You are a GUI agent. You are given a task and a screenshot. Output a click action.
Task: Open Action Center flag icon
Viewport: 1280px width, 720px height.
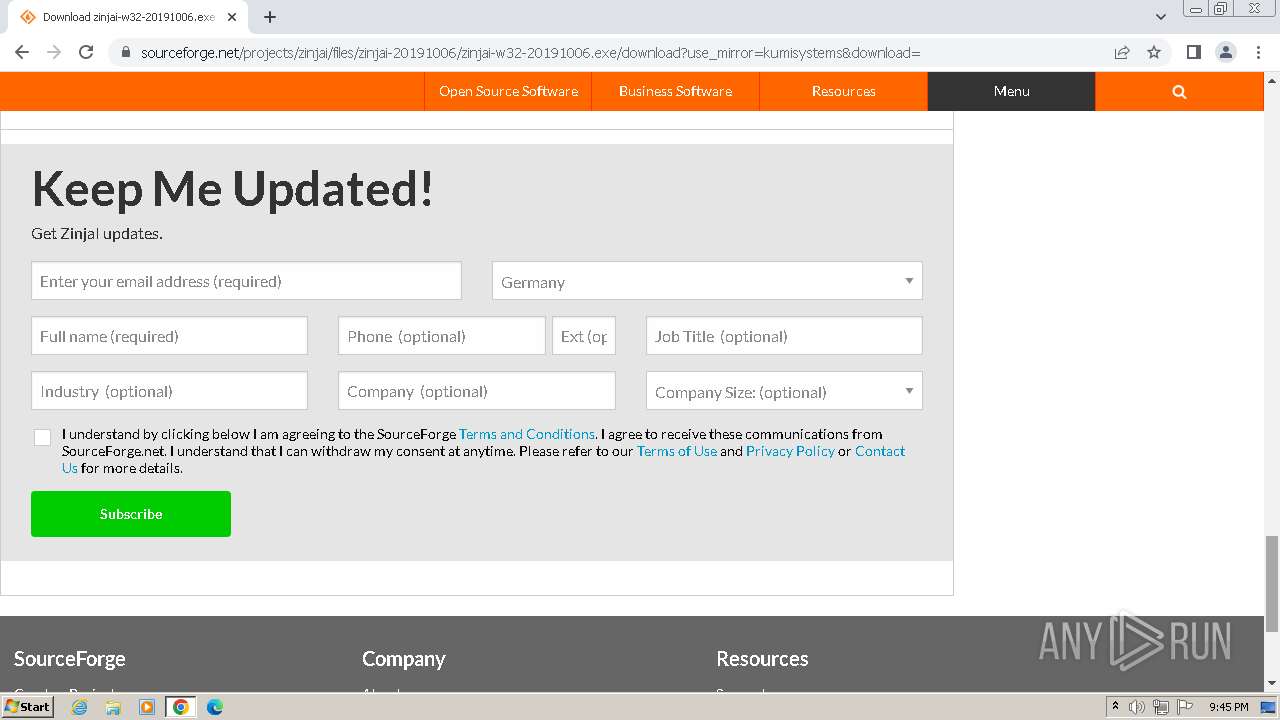pyautogui.click(x=1185, y=707)
